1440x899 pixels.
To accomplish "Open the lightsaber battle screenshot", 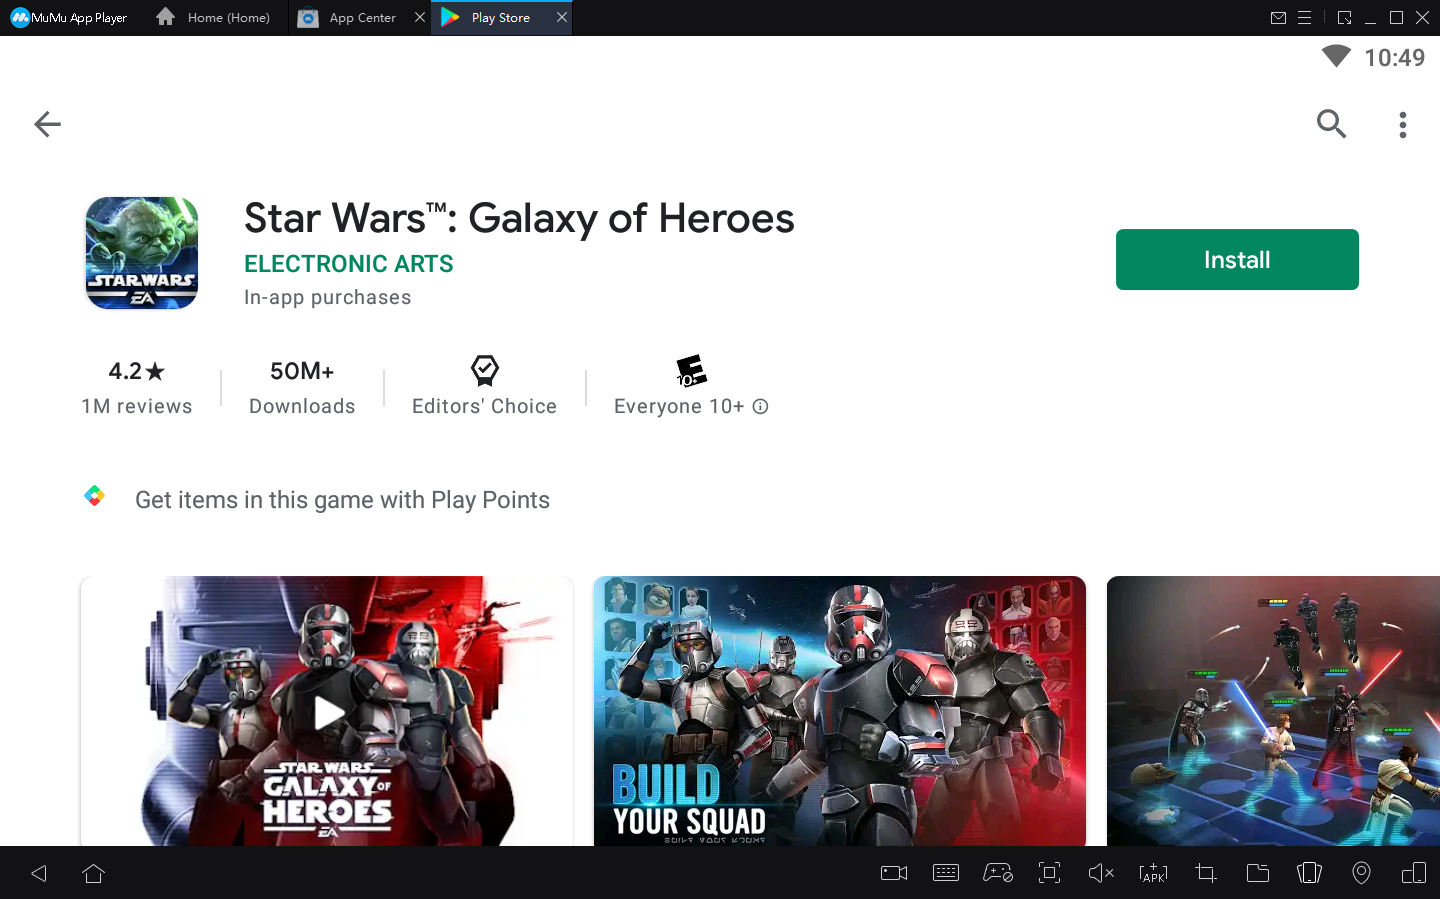I will [1273, 711].
